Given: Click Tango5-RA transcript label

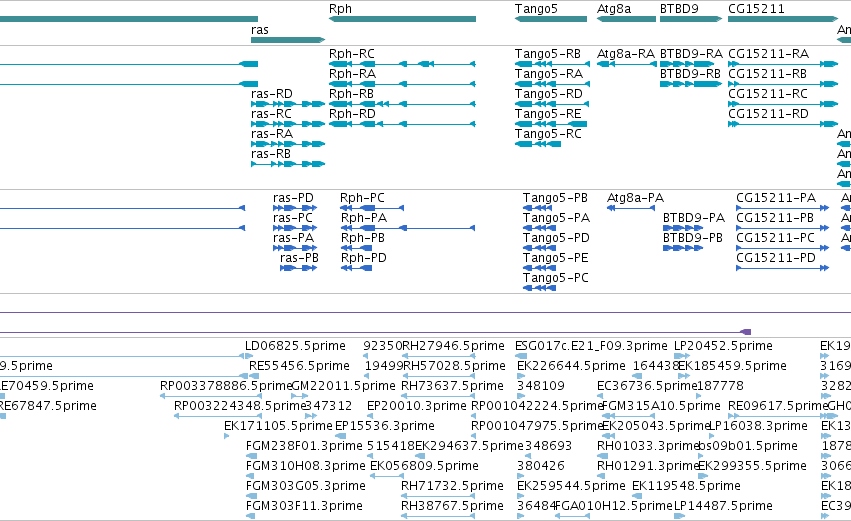Looking at the screenshot, I should 549,74.
